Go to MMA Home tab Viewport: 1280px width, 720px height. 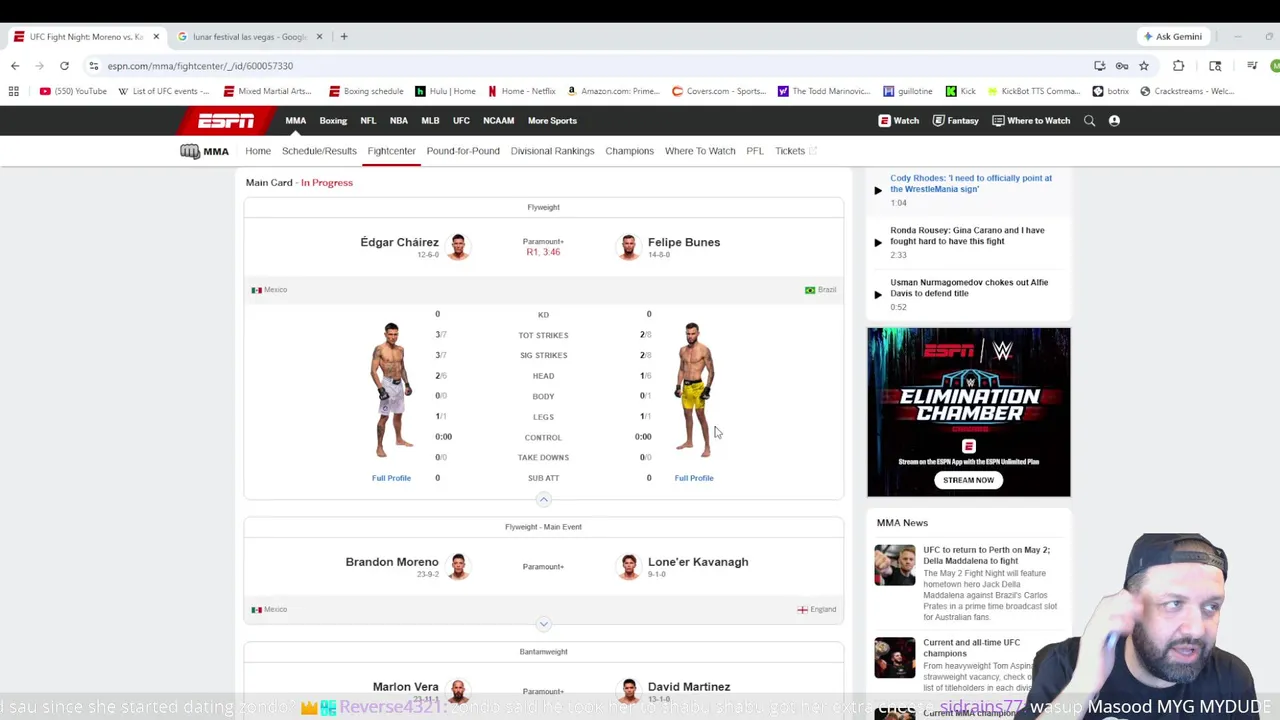coord(258,151)
